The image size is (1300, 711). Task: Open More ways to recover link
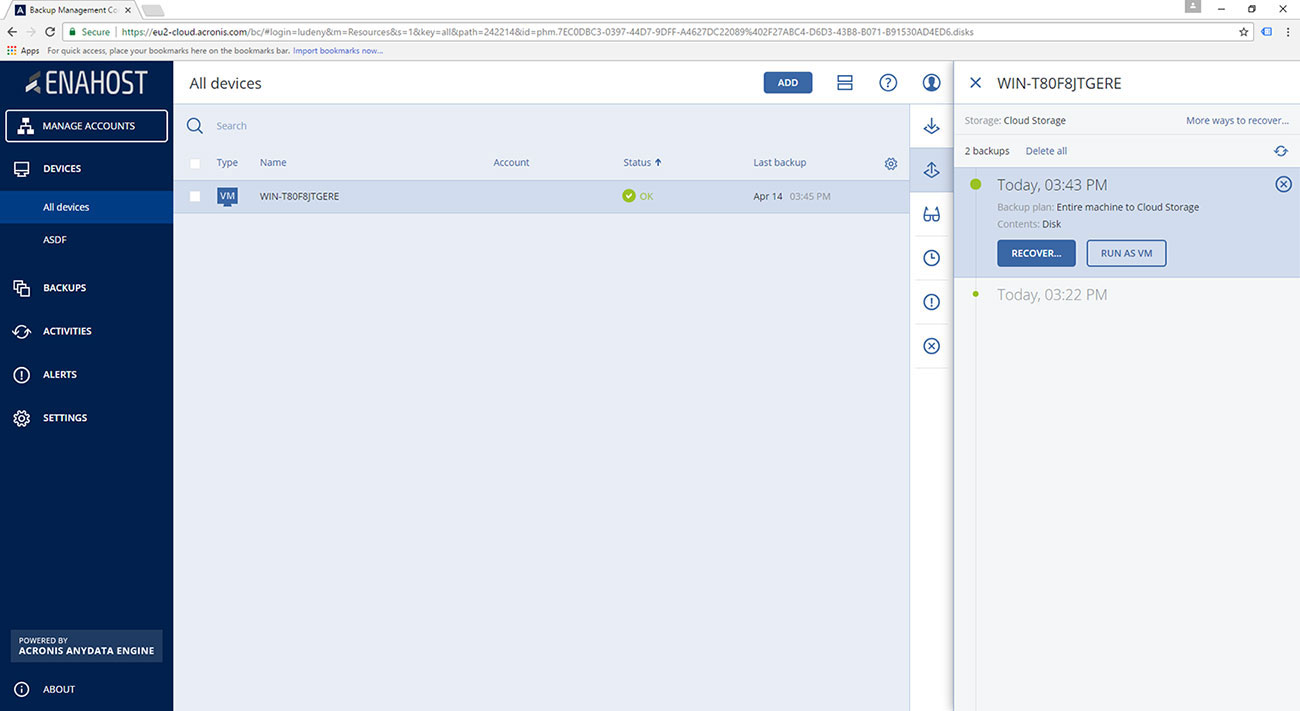point(1237,121)
